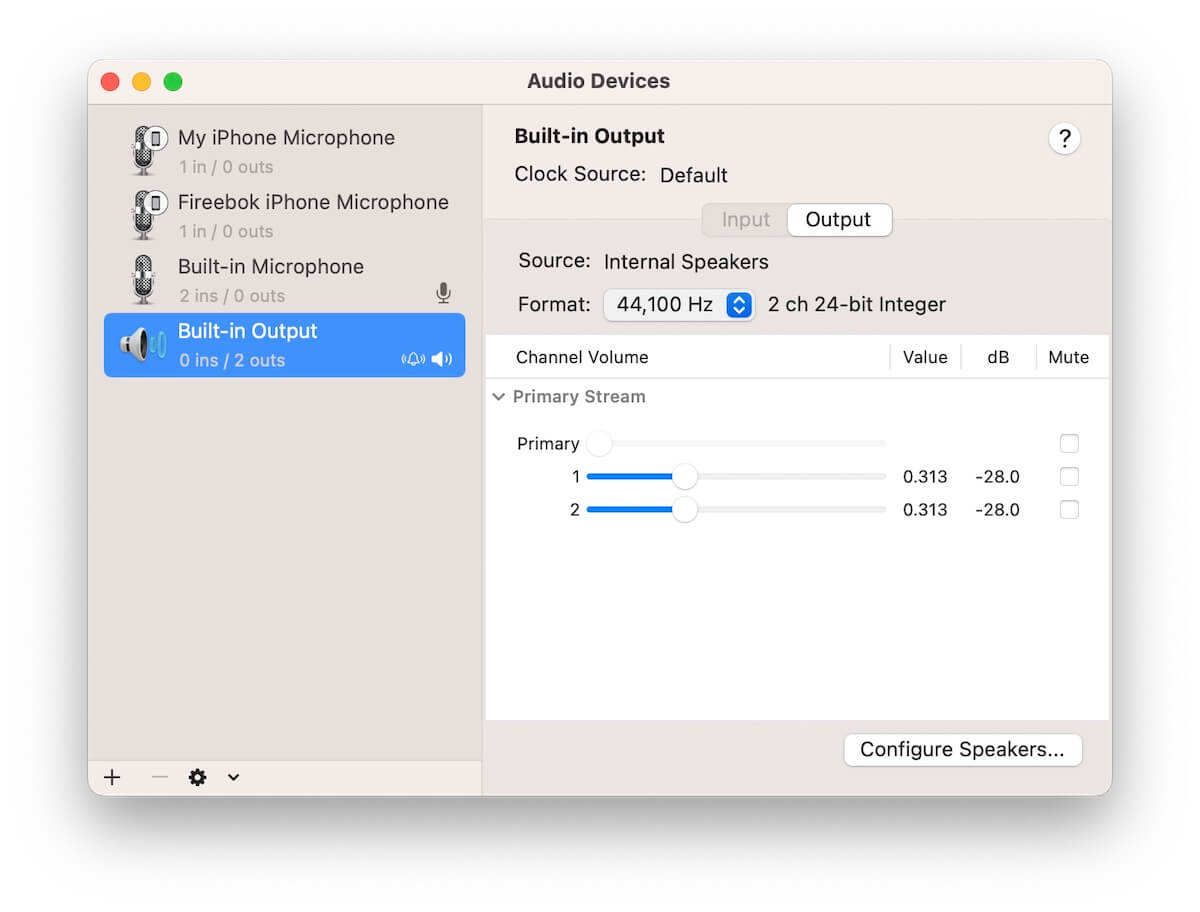The image size is (1200, 912).
Task: Enable the Primary channel mute checkbox
Action: 1069,443
